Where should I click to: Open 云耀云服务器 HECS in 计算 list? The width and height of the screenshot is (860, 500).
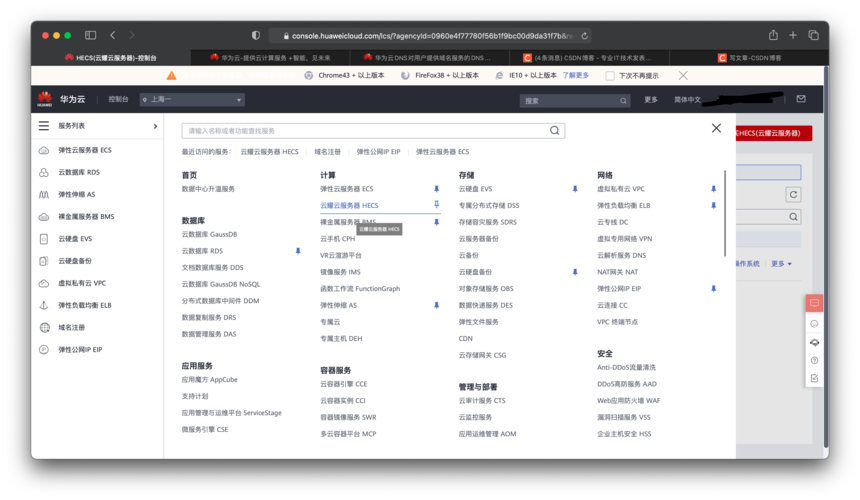point(349,205)
